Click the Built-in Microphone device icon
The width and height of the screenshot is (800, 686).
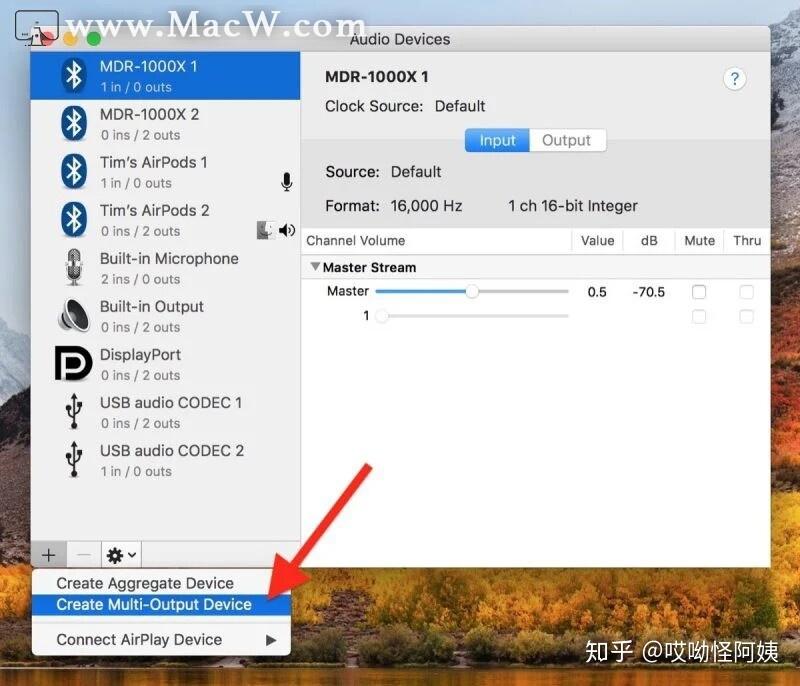coord(75,267)
